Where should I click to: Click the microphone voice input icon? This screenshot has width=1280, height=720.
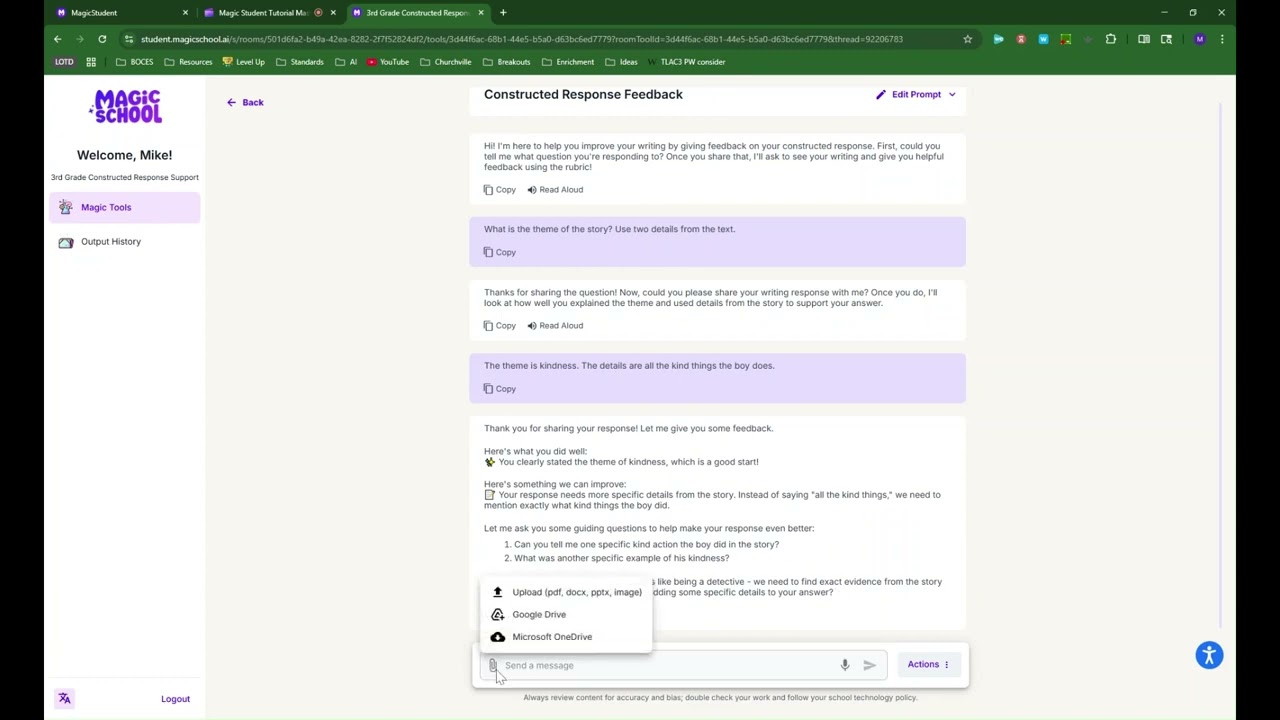tap(845, 665)
